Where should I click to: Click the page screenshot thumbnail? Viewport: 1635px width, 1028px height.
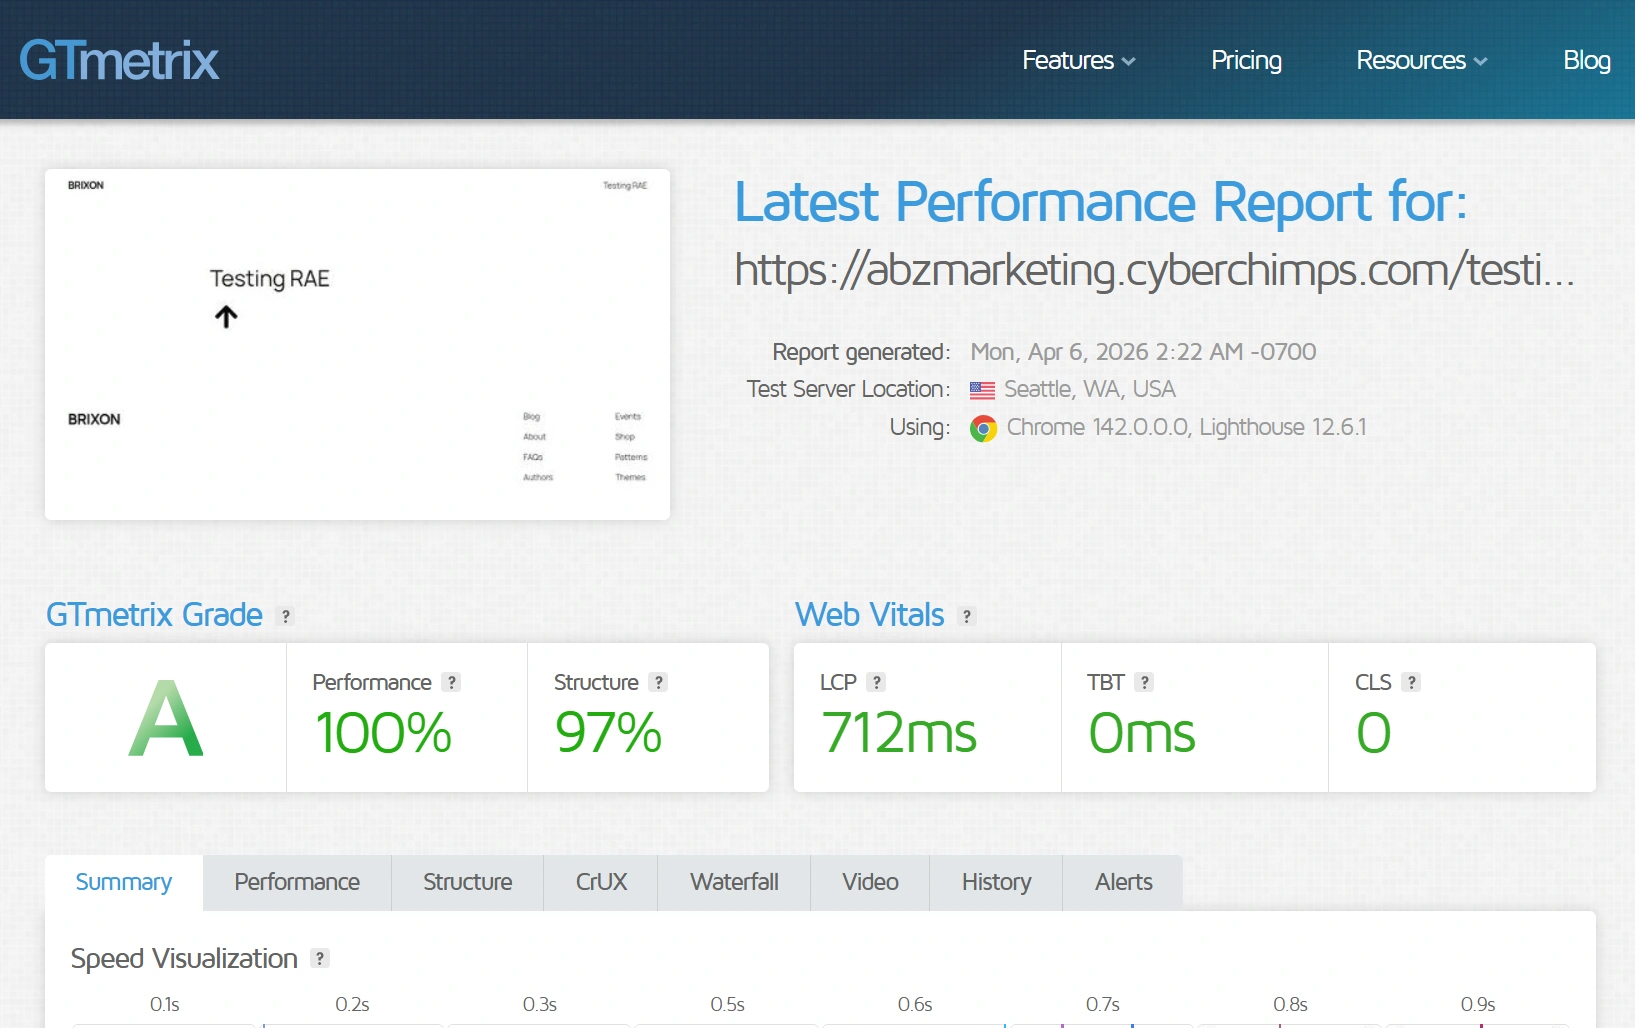point(357,344)
